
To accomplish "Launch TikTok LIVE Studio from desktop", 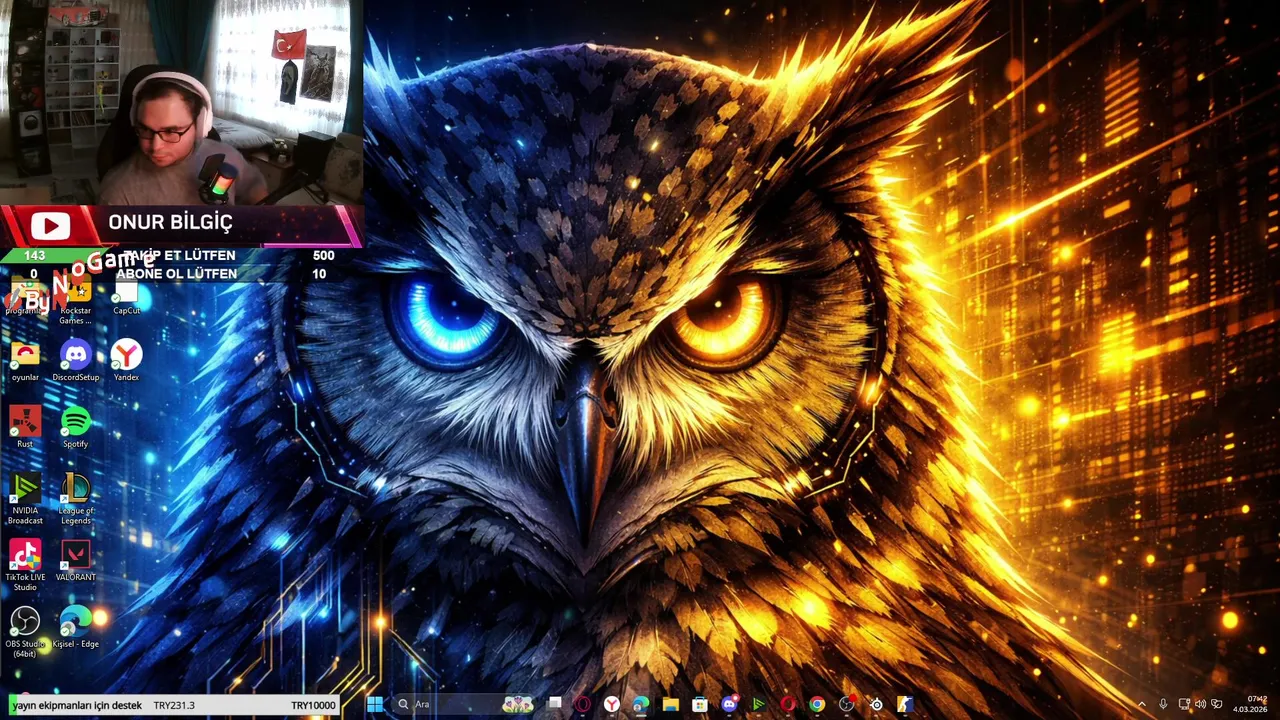I will tap(25, 566).
